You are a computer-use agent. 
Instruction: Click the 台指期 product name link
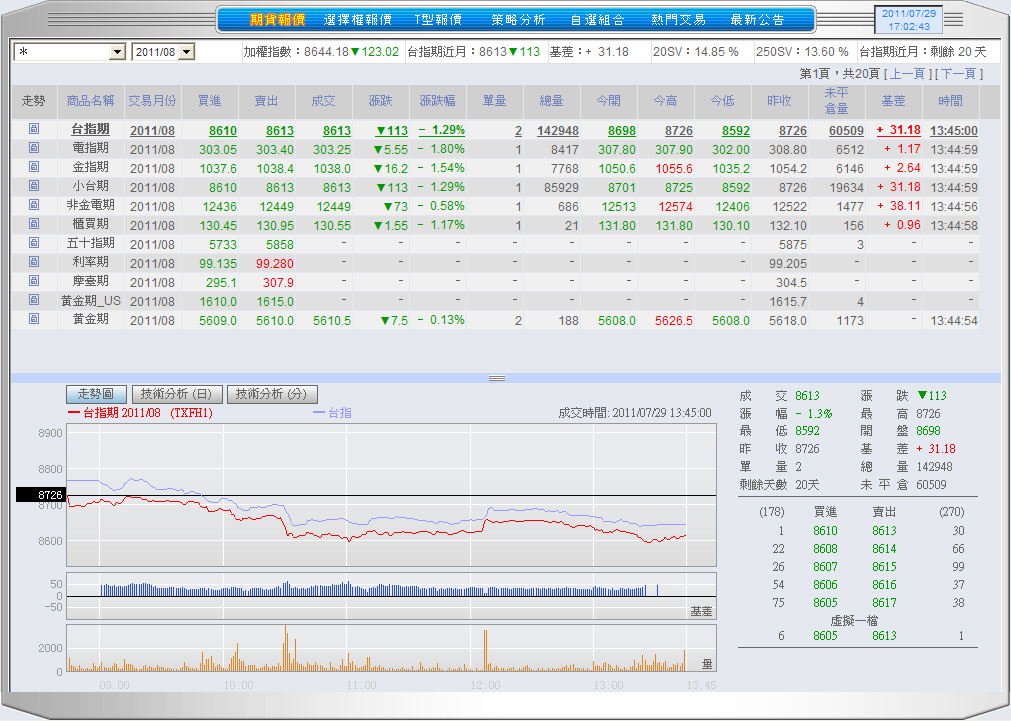point(90,130)
